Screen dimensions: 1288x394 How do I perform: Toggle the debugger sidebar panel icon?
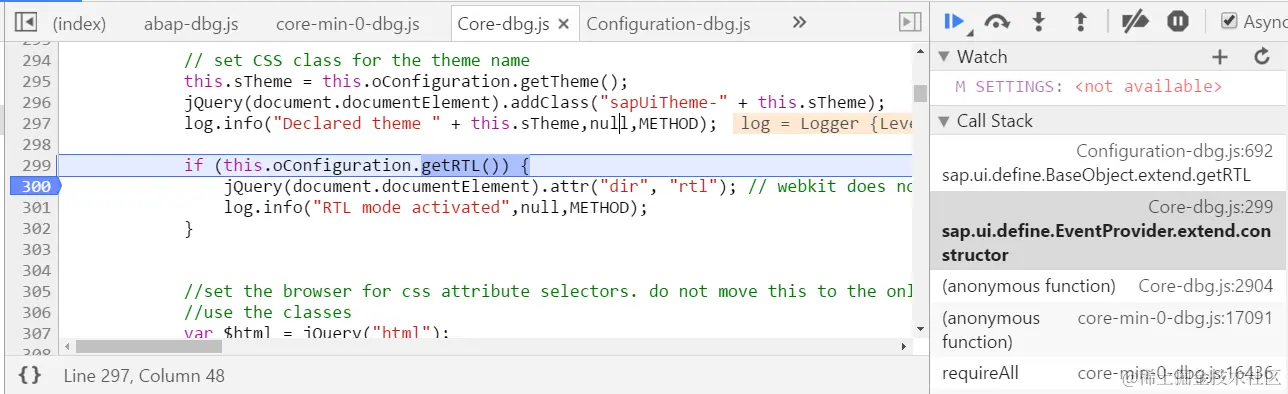pos(910,22)
